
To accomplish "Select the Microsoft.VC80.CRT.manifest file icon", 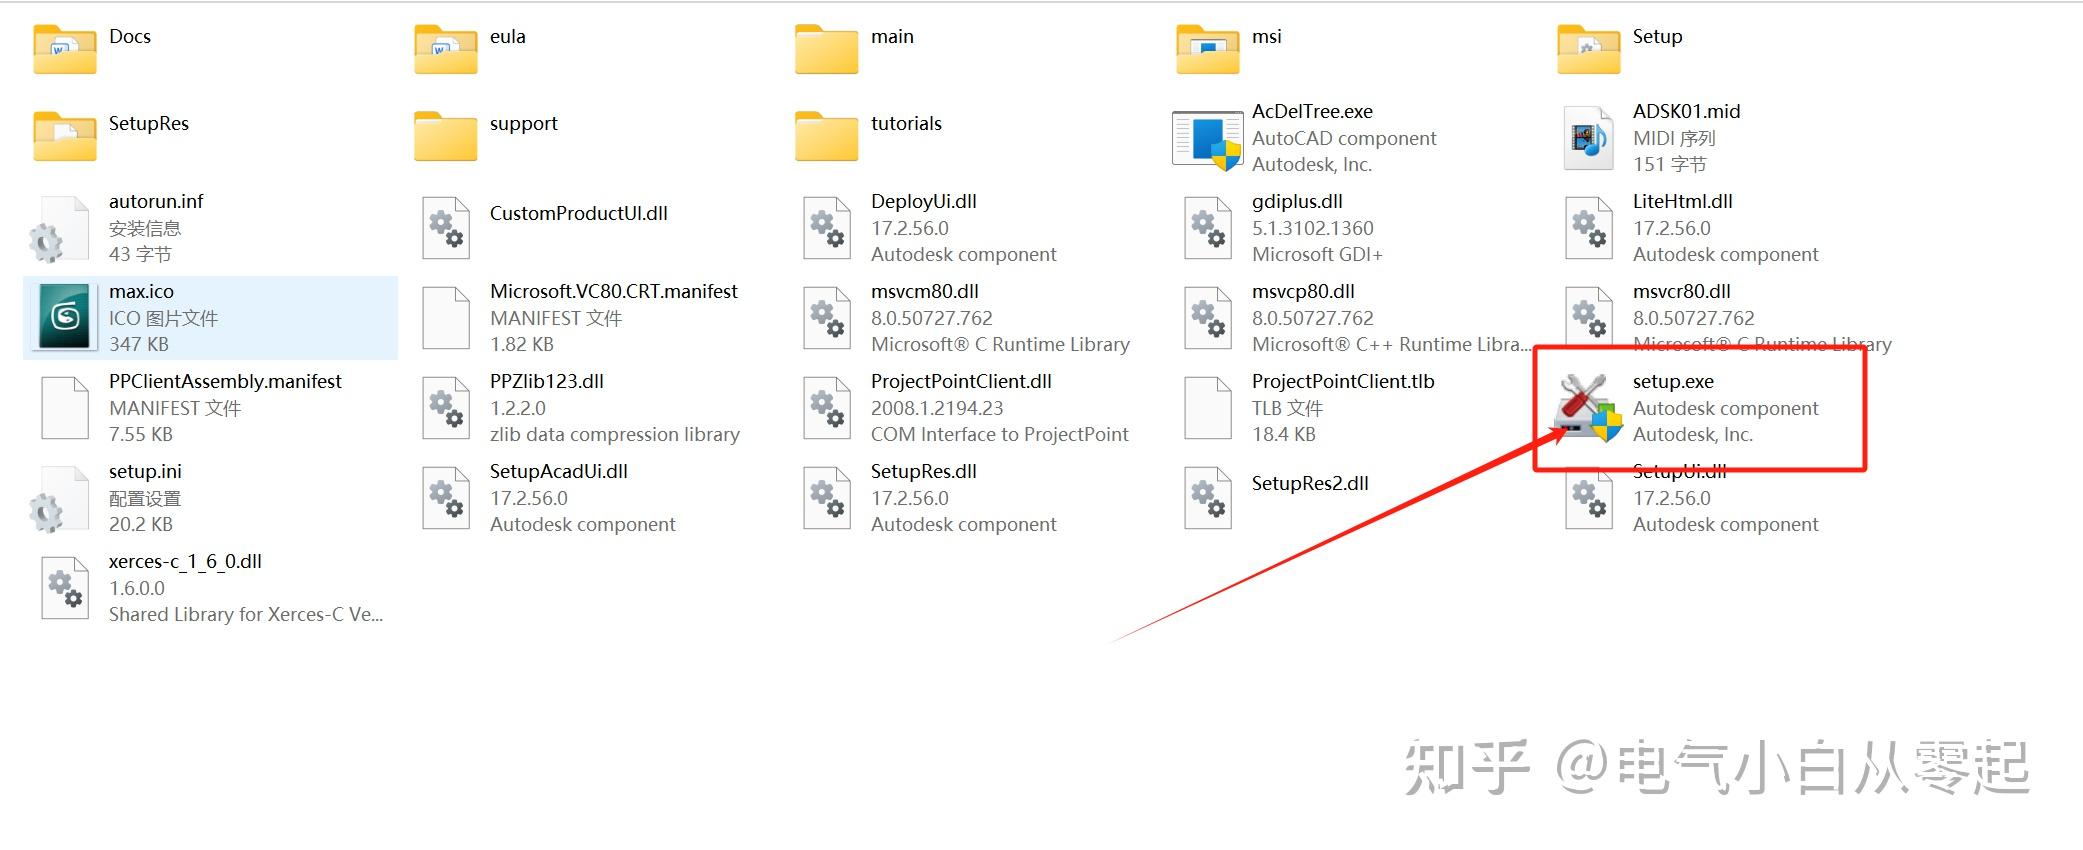I will 446,318.
